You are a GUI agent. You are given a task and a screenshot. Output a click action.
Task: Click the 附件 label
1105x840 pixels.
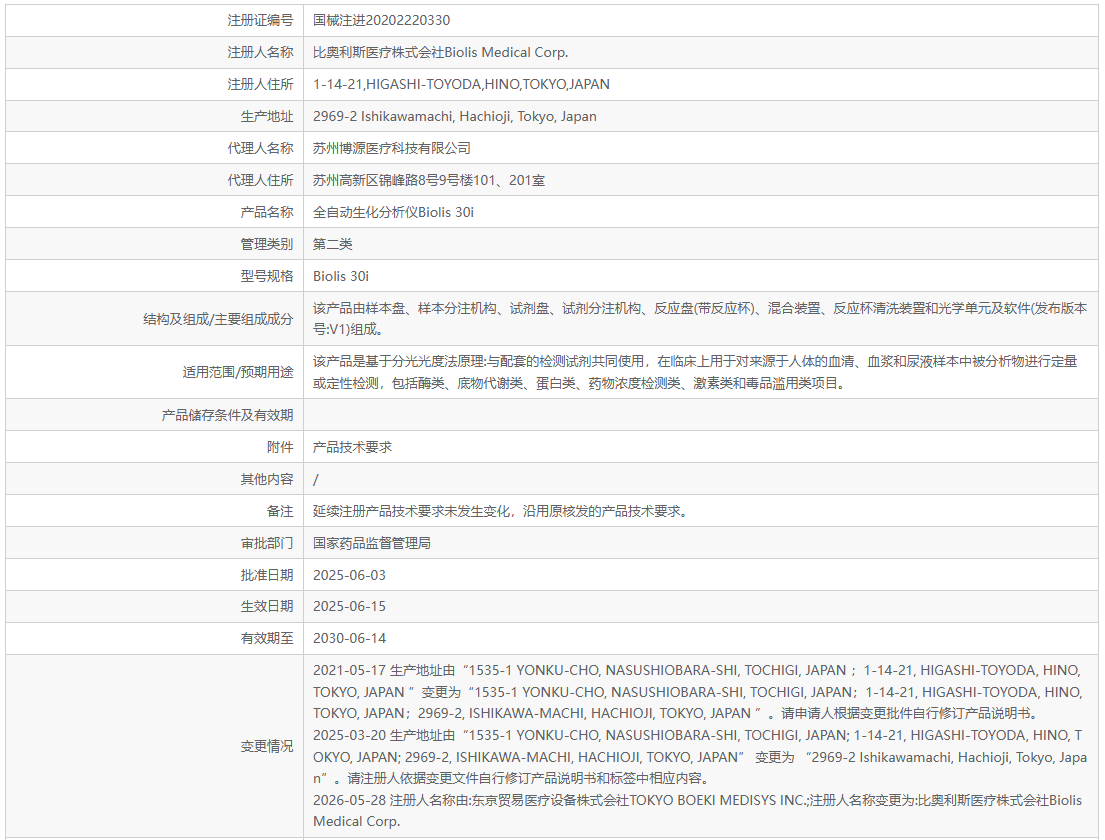(280, 447)
